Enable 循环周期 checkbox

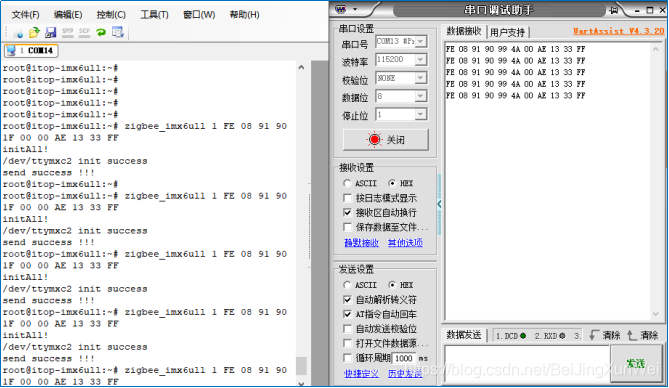pos(347,358)
